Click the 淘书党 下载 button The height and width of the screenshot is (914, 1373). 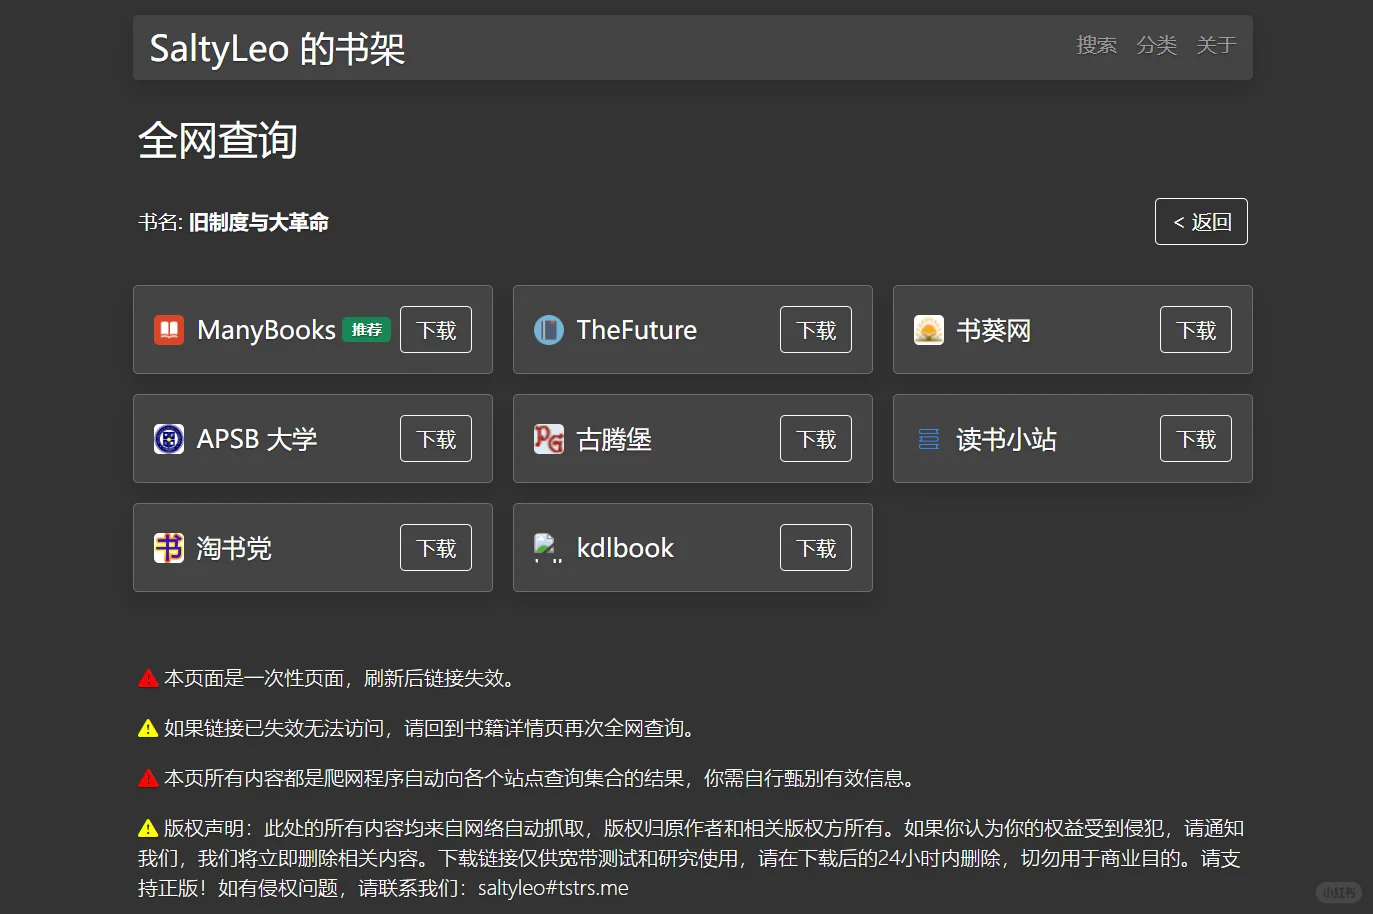click(x=436, y=548)
